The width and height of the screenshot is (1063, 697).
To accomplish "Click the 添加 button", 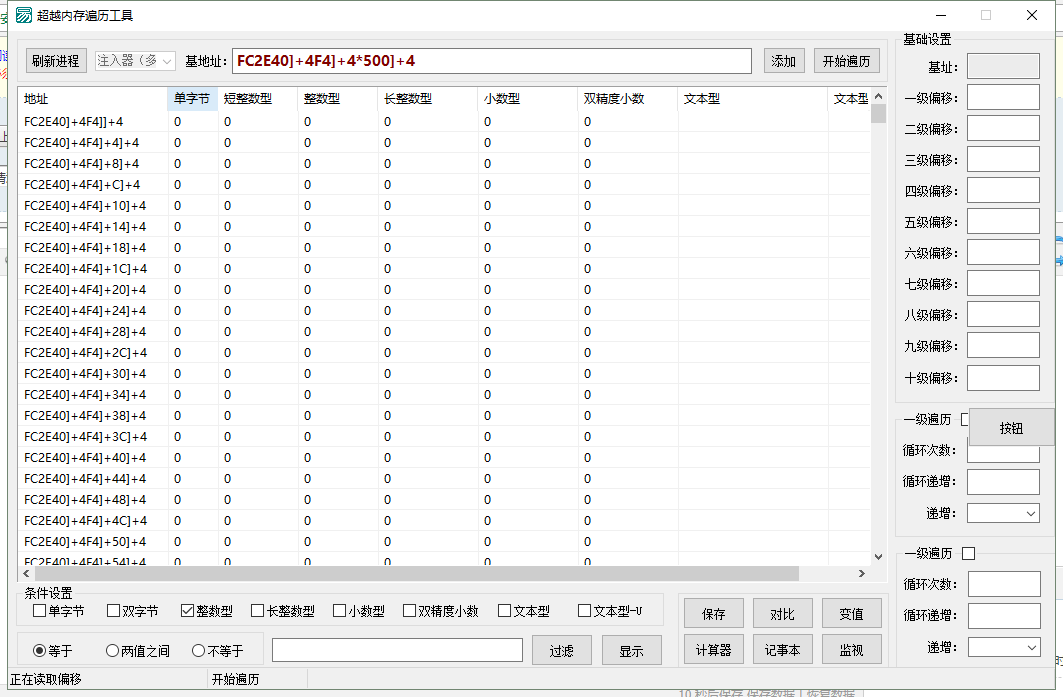I will [x=784, y=61].
